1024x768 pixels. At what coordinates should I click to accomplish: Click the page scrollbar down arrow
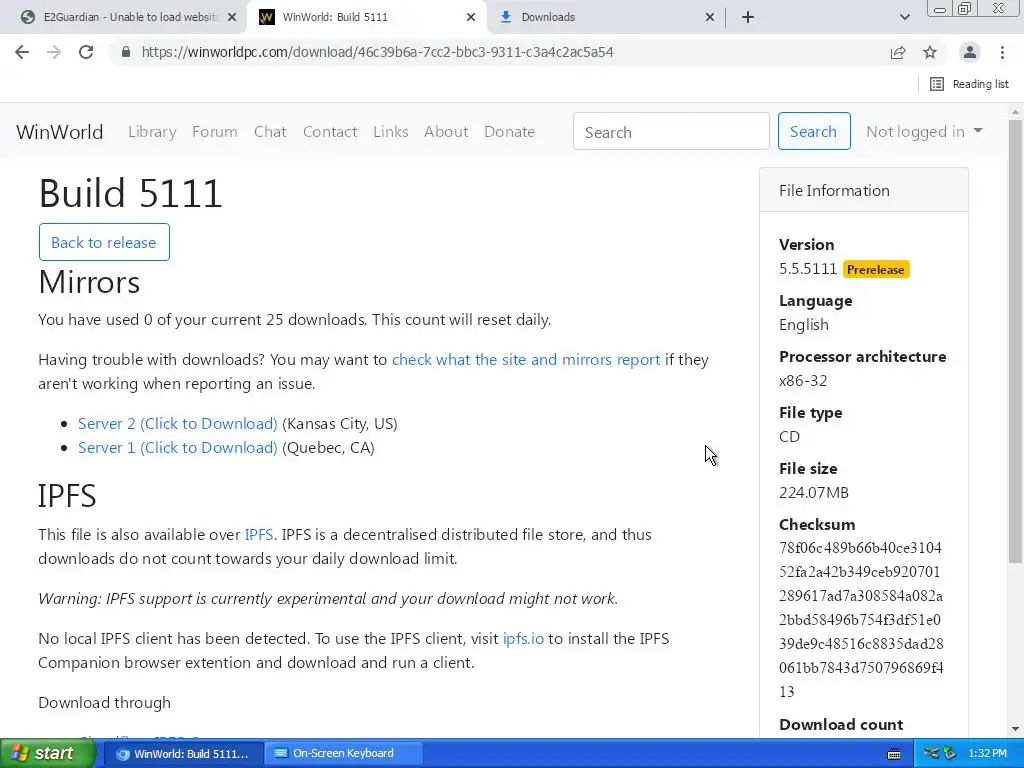point(1016,729)
